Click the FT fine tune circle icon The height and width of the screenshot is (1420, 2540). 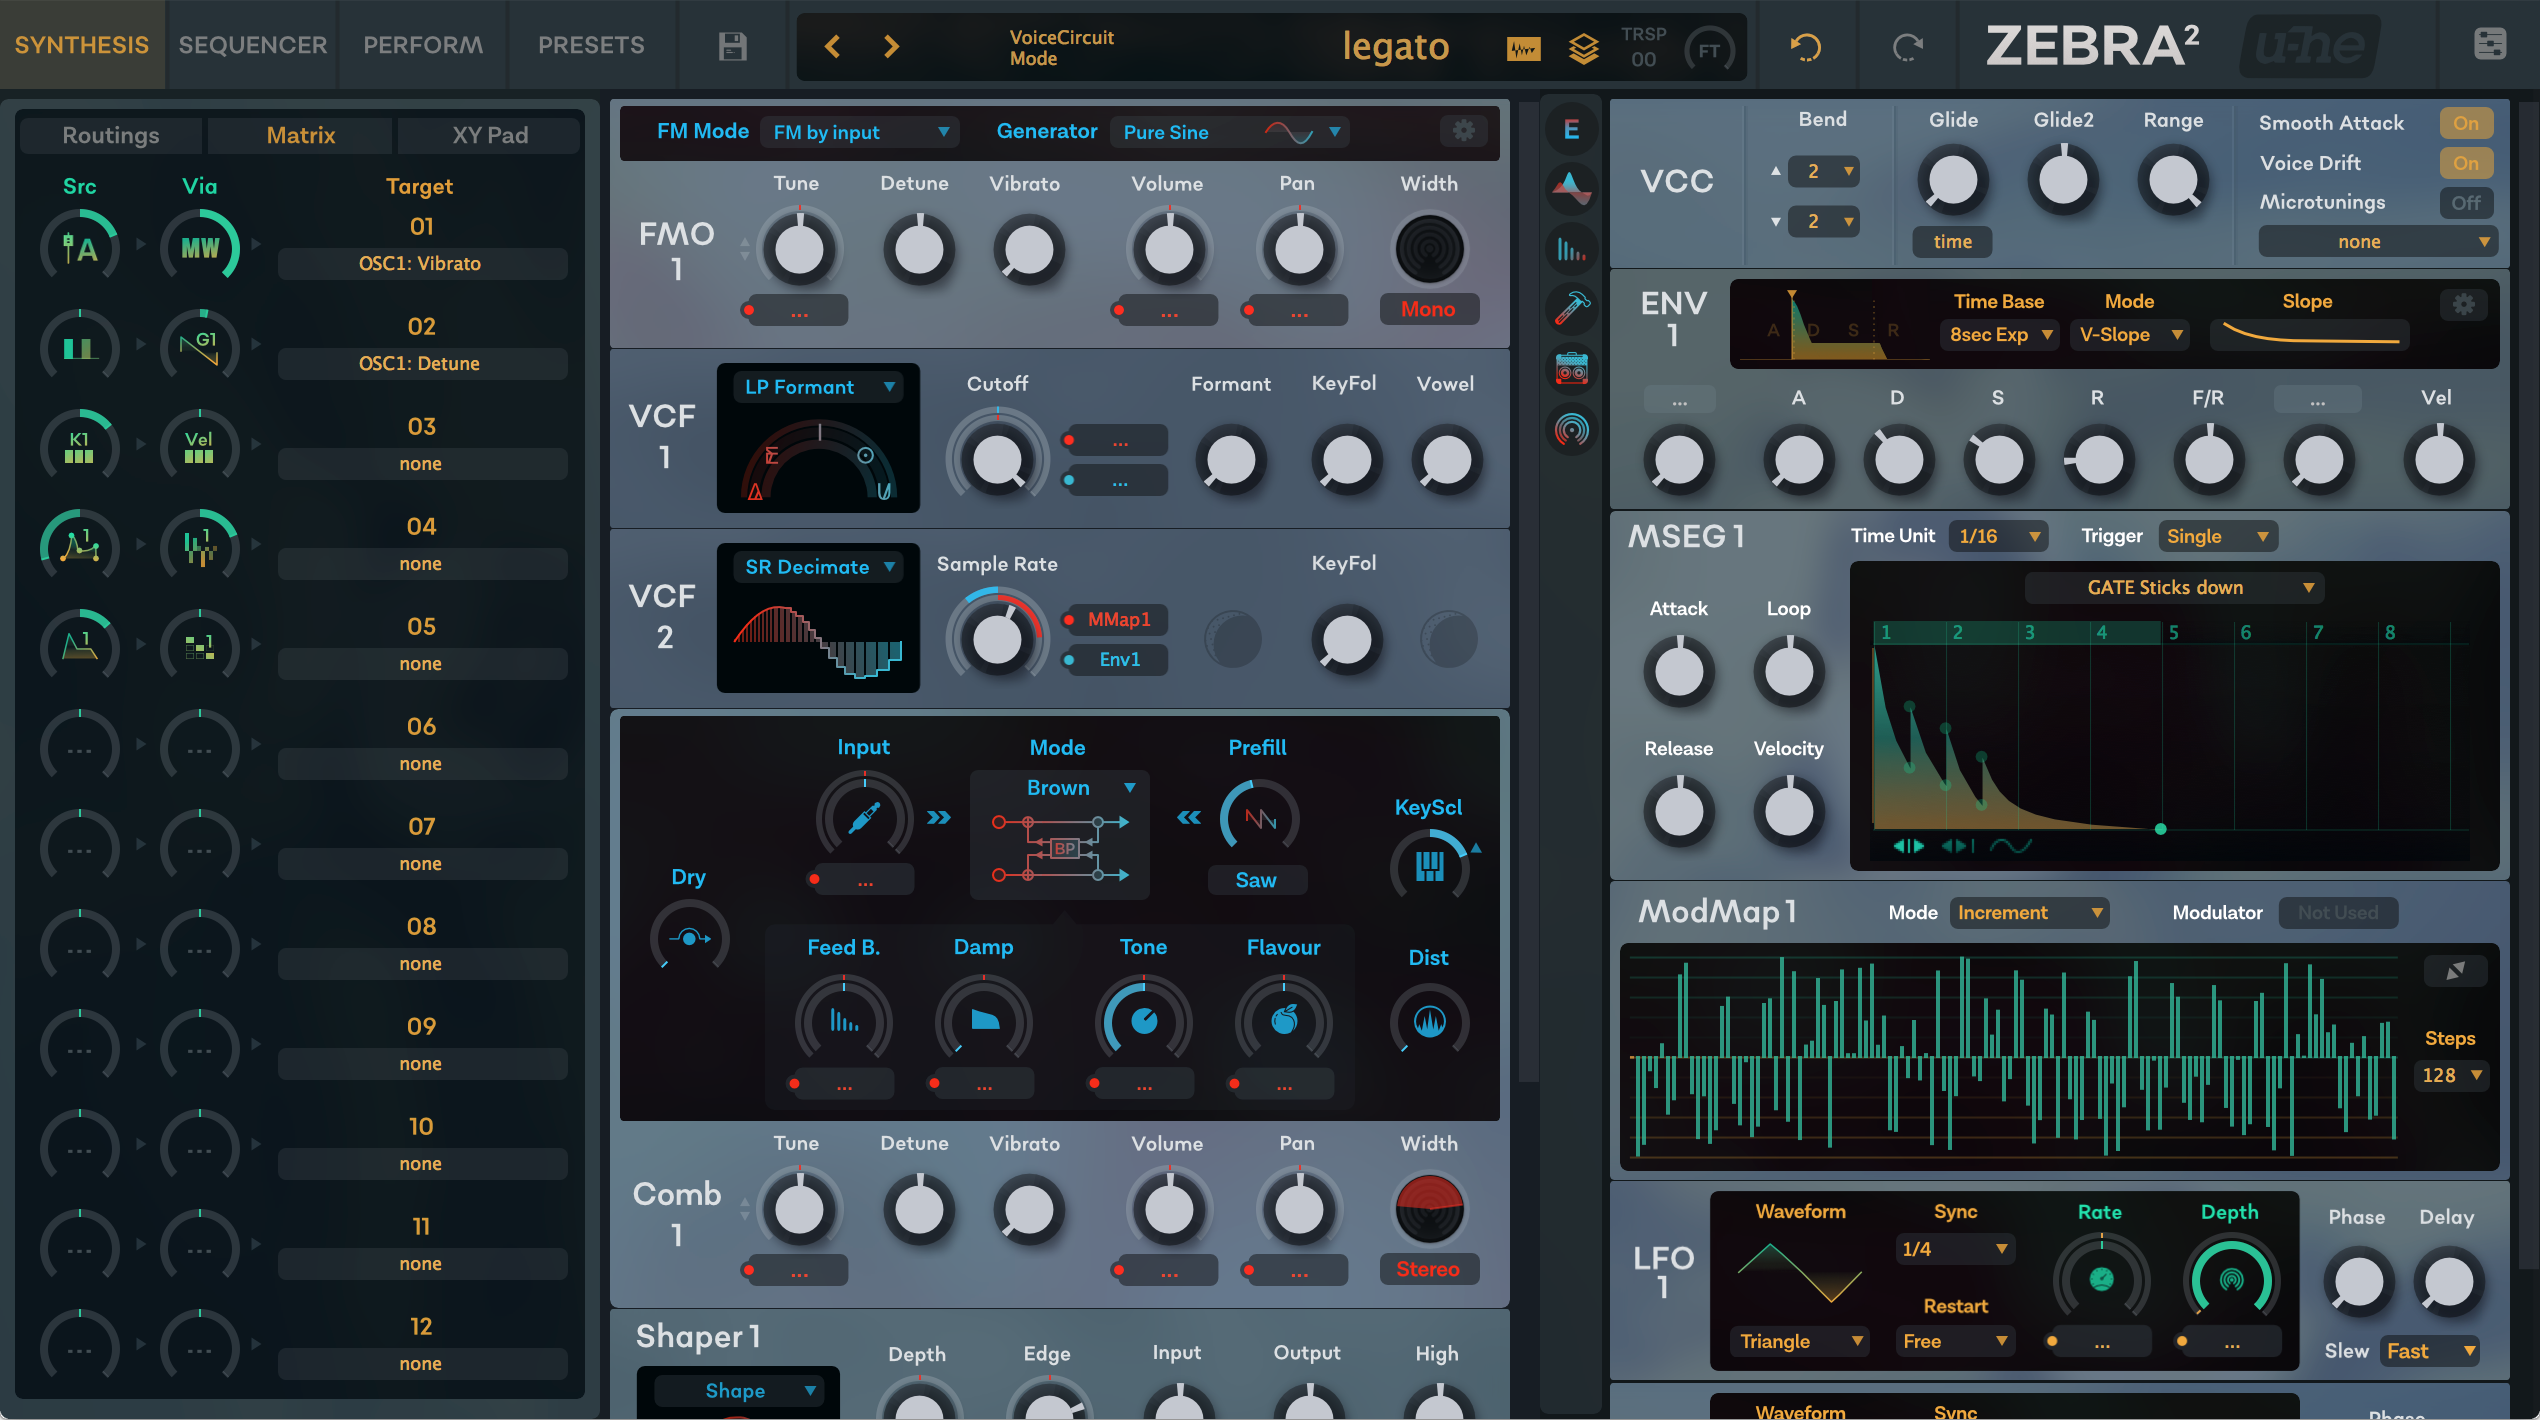pyautogui.click(x=1709, y=50)
